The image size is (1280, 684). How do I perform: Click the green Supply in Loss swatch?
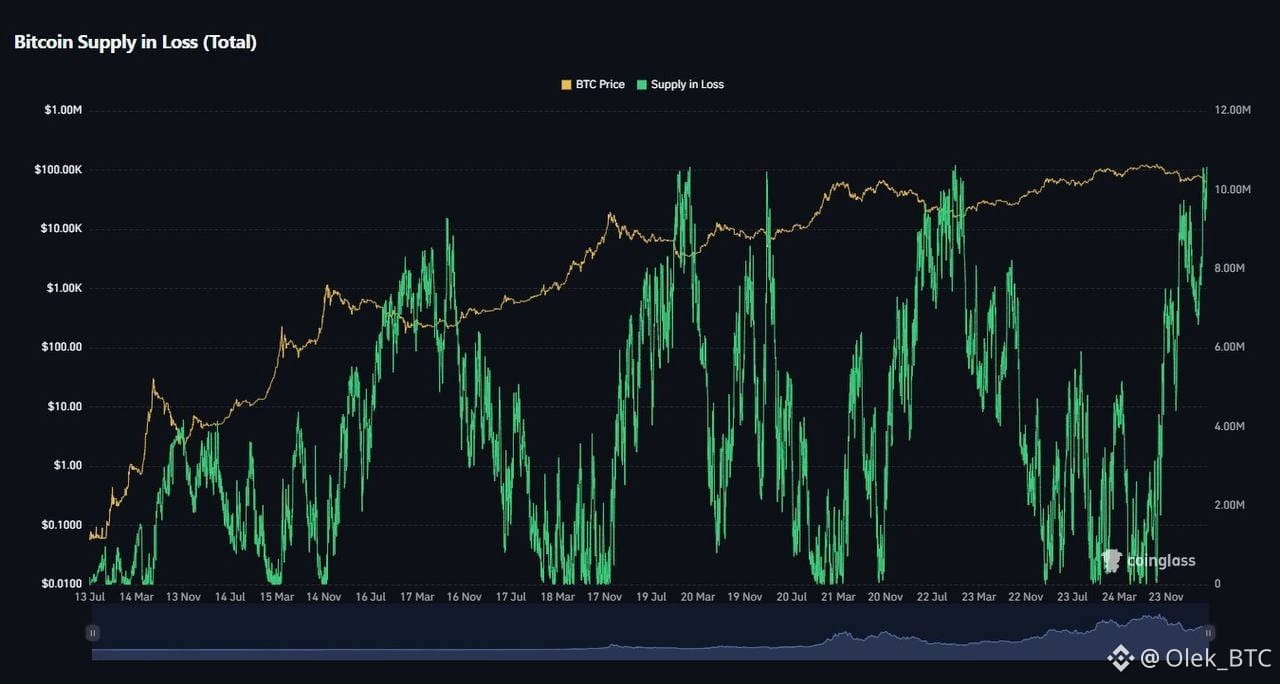[x=642, y=85]
